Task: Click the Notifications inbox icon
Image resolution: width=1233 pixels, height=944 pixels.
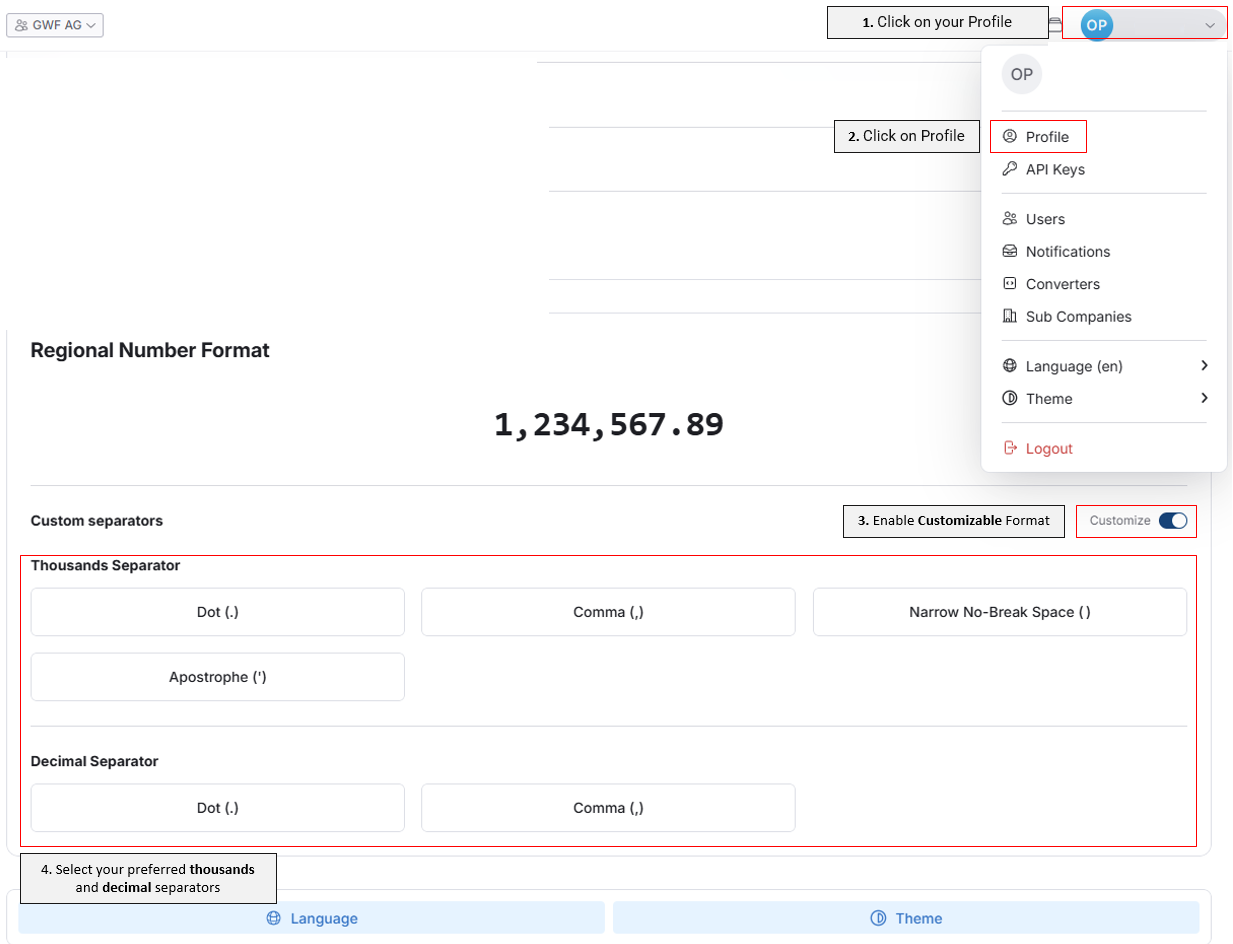Action: click(x=1009, y=251)
